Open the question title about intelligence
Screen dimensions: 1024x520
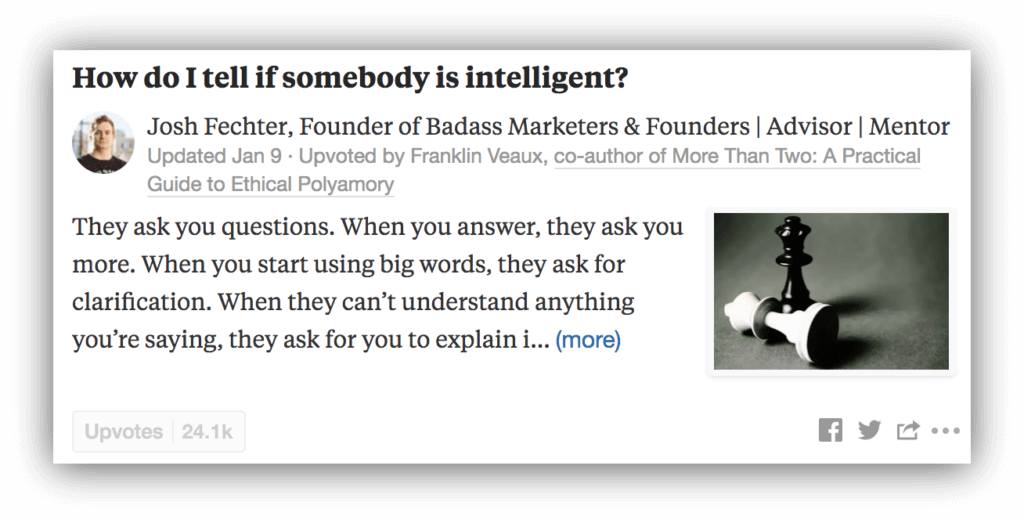pos(350,78)
